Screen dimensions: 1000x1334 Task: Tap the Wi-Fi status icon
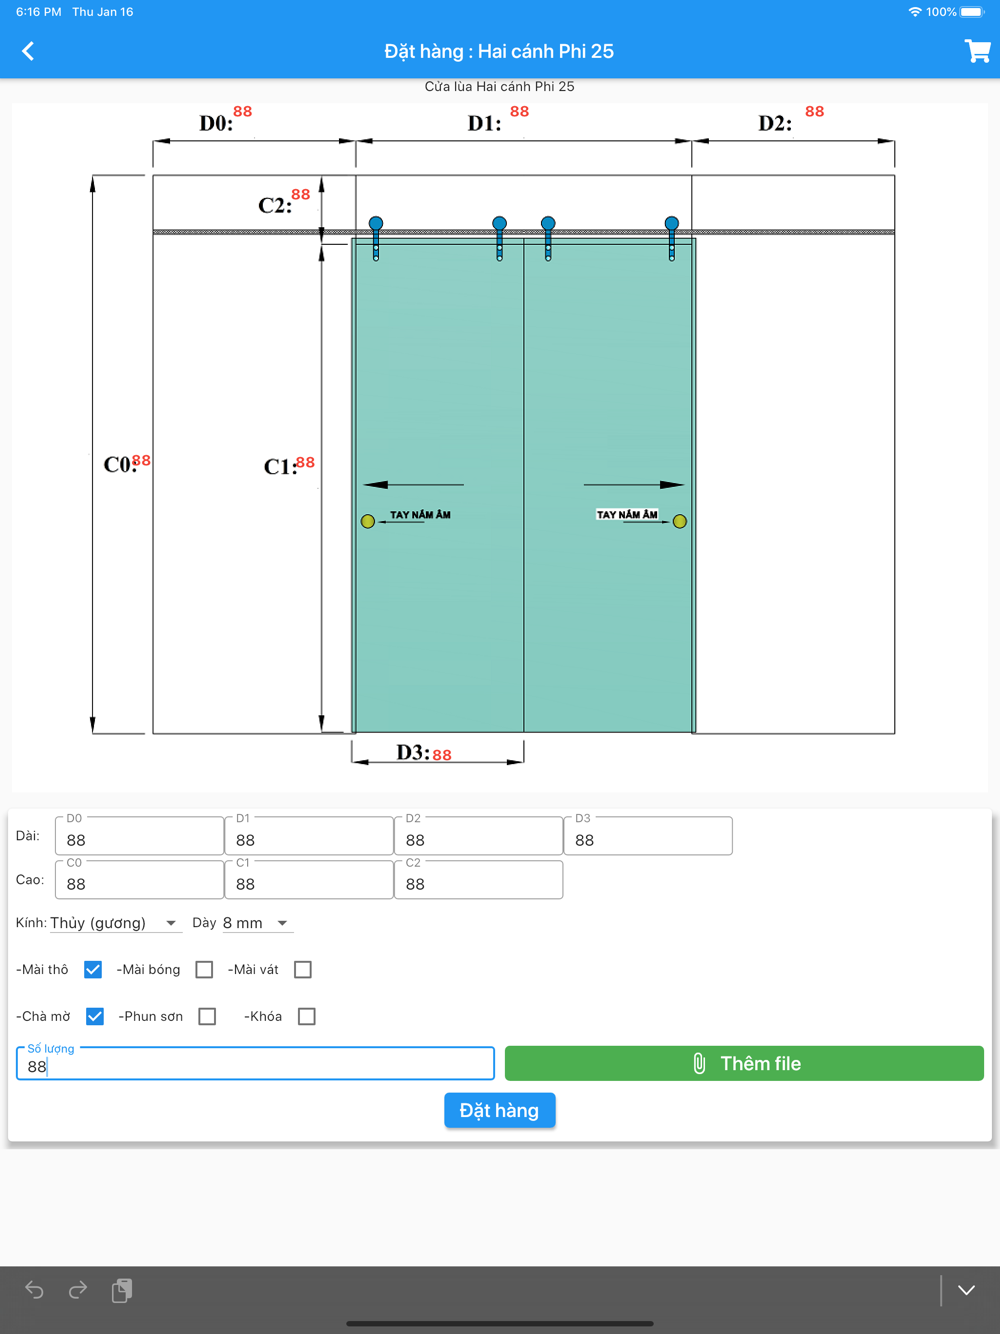click(914, 12)
